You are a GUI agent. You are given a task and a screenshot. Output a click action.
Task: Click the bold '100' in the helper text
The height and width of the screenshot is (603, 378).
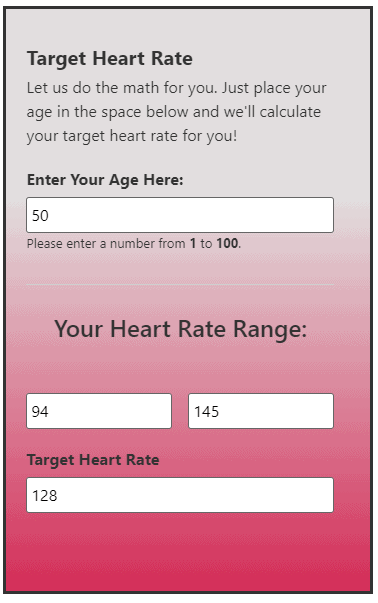[227, 243]
